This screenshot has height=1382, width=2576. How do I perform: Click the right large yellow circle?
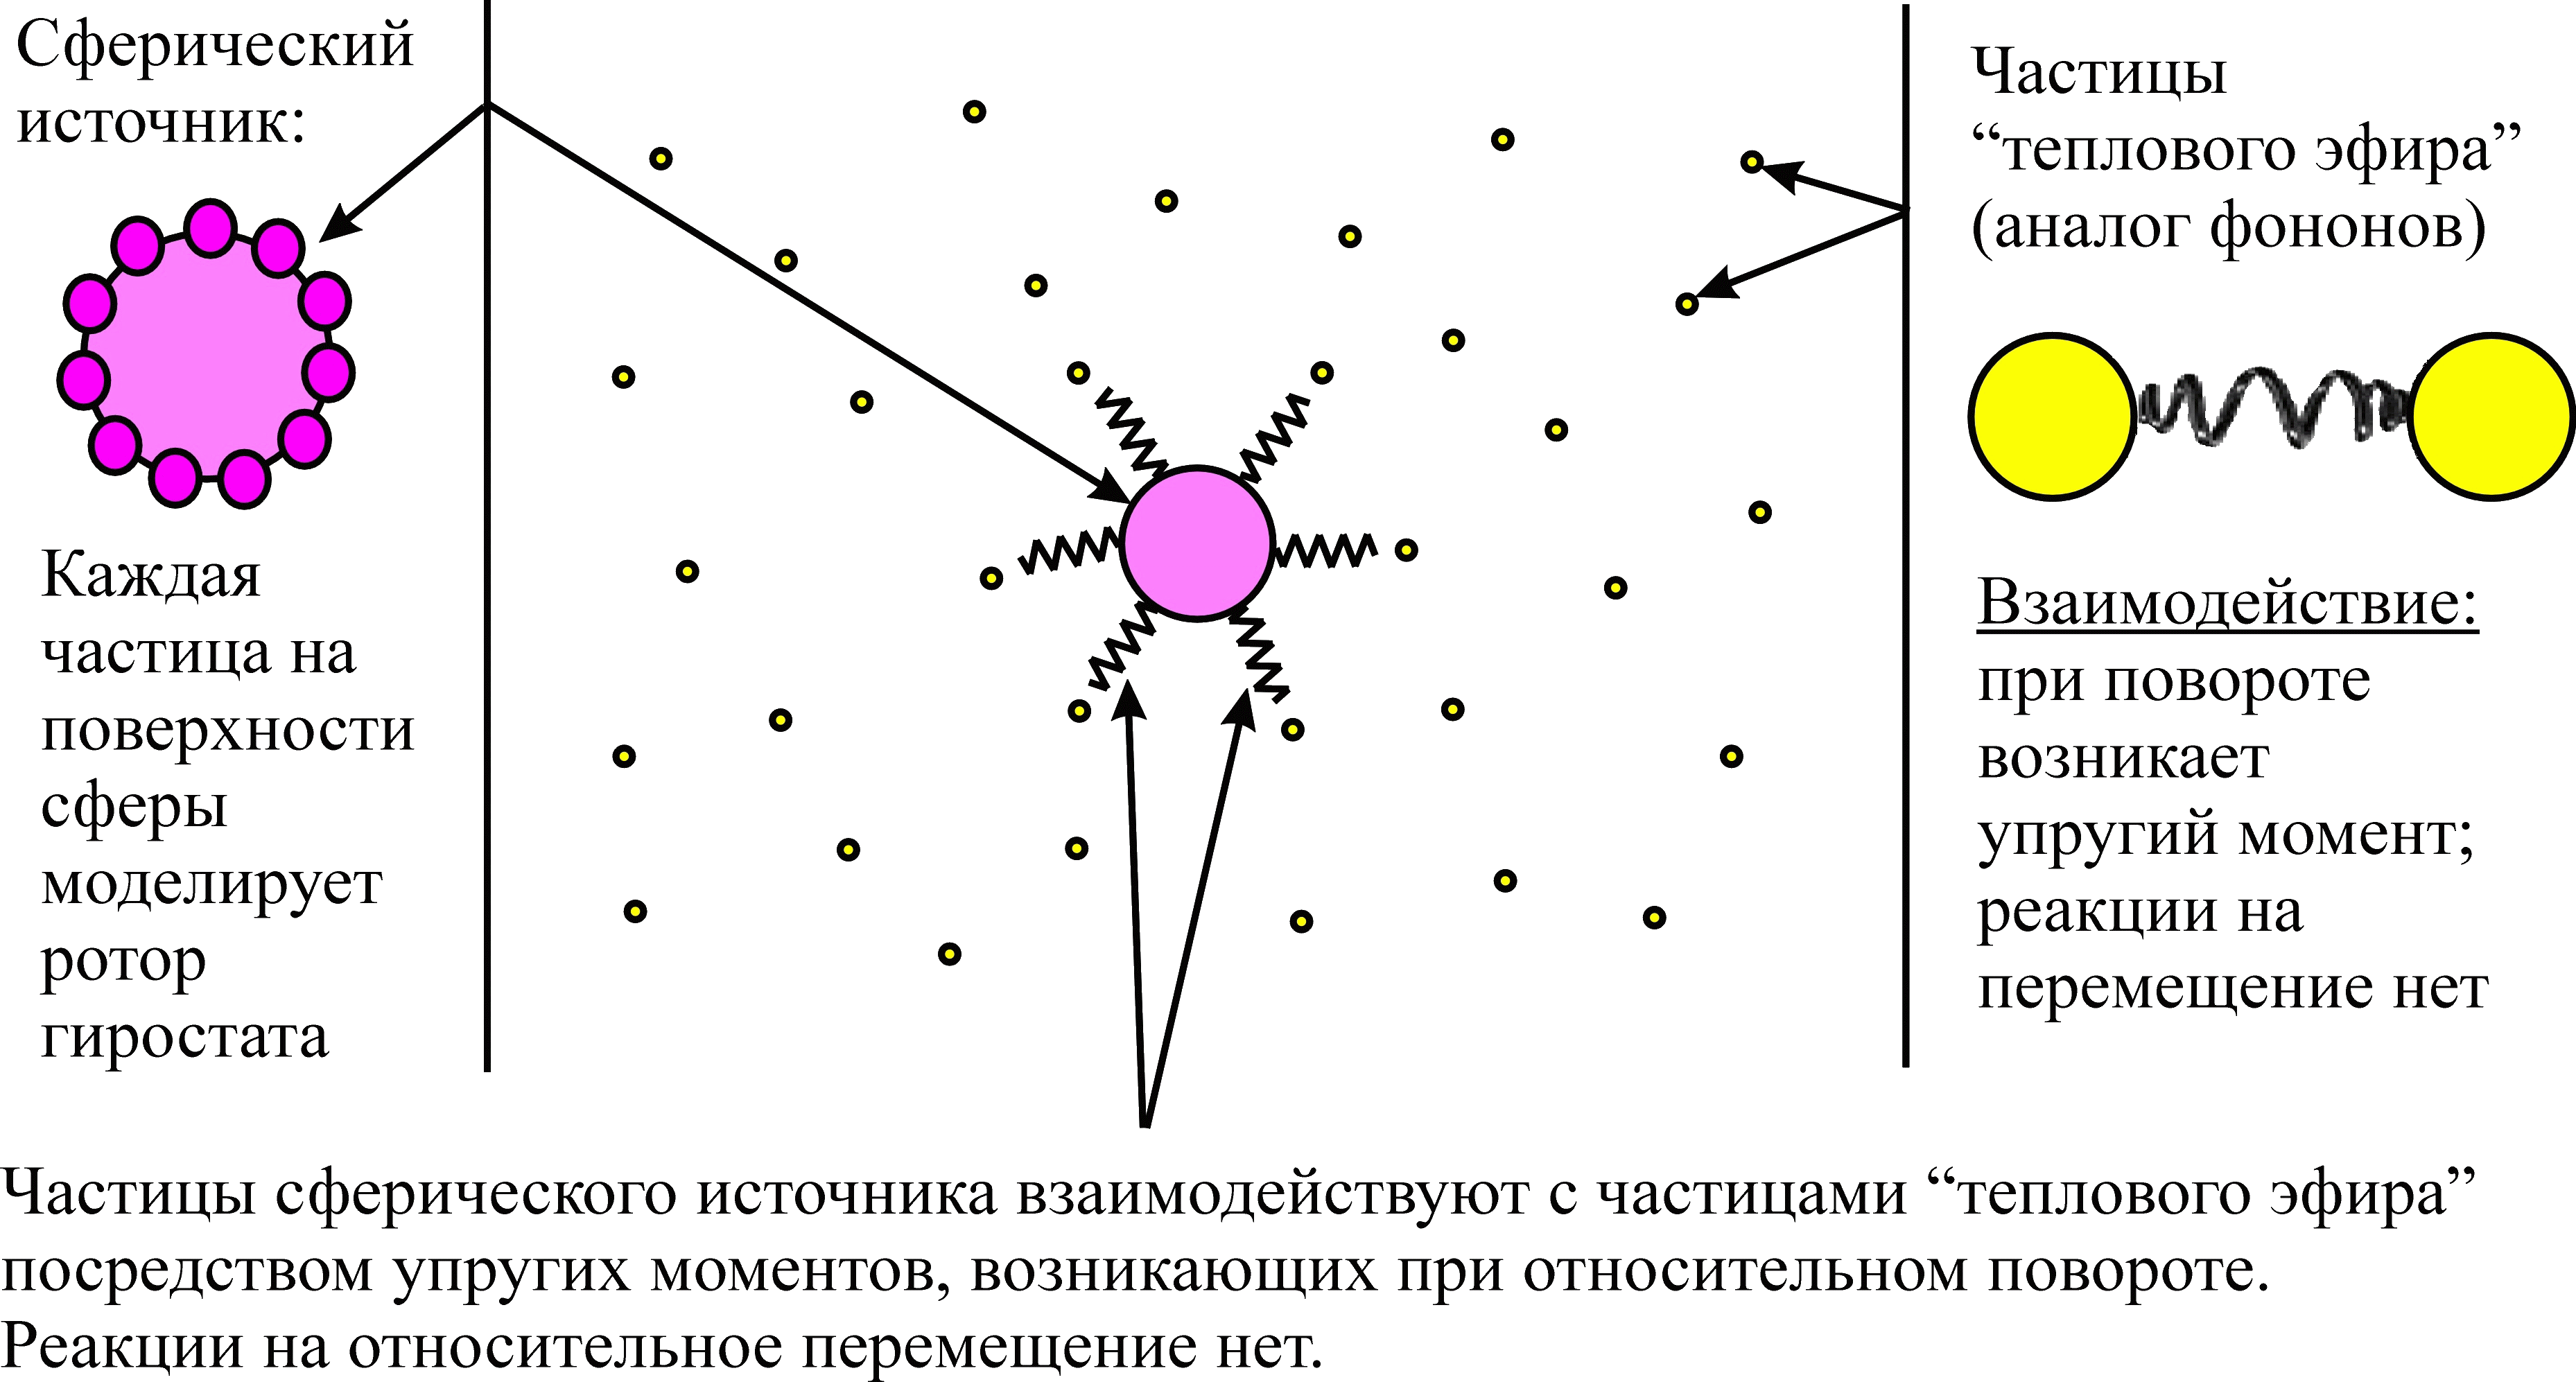pyautogui.click(x=2491, y=416)
